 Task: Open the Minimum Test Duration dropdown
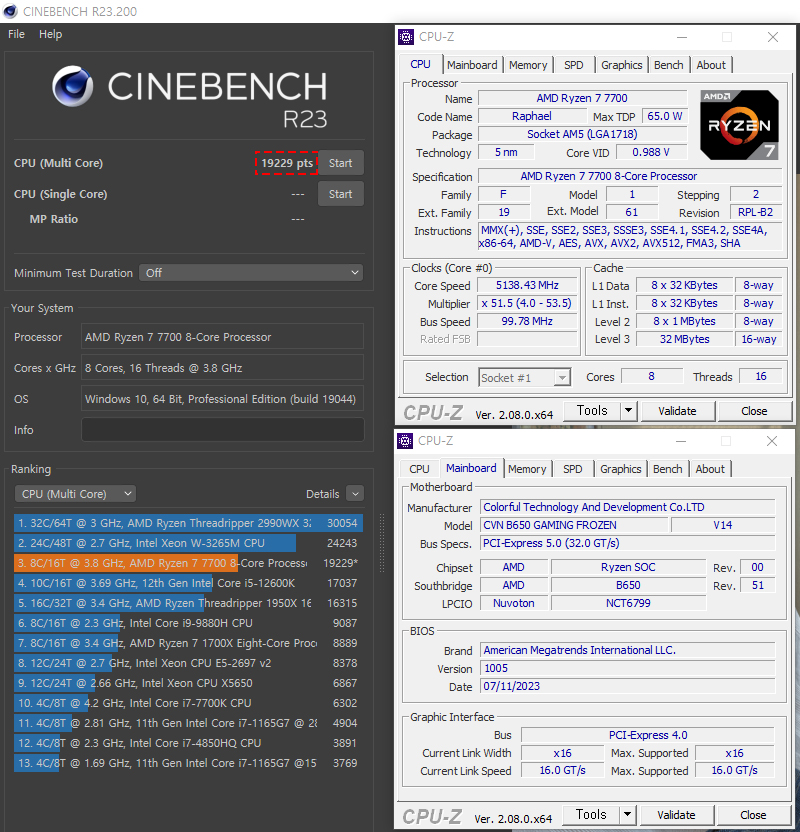pyautogui.click(x=251, y=273)
